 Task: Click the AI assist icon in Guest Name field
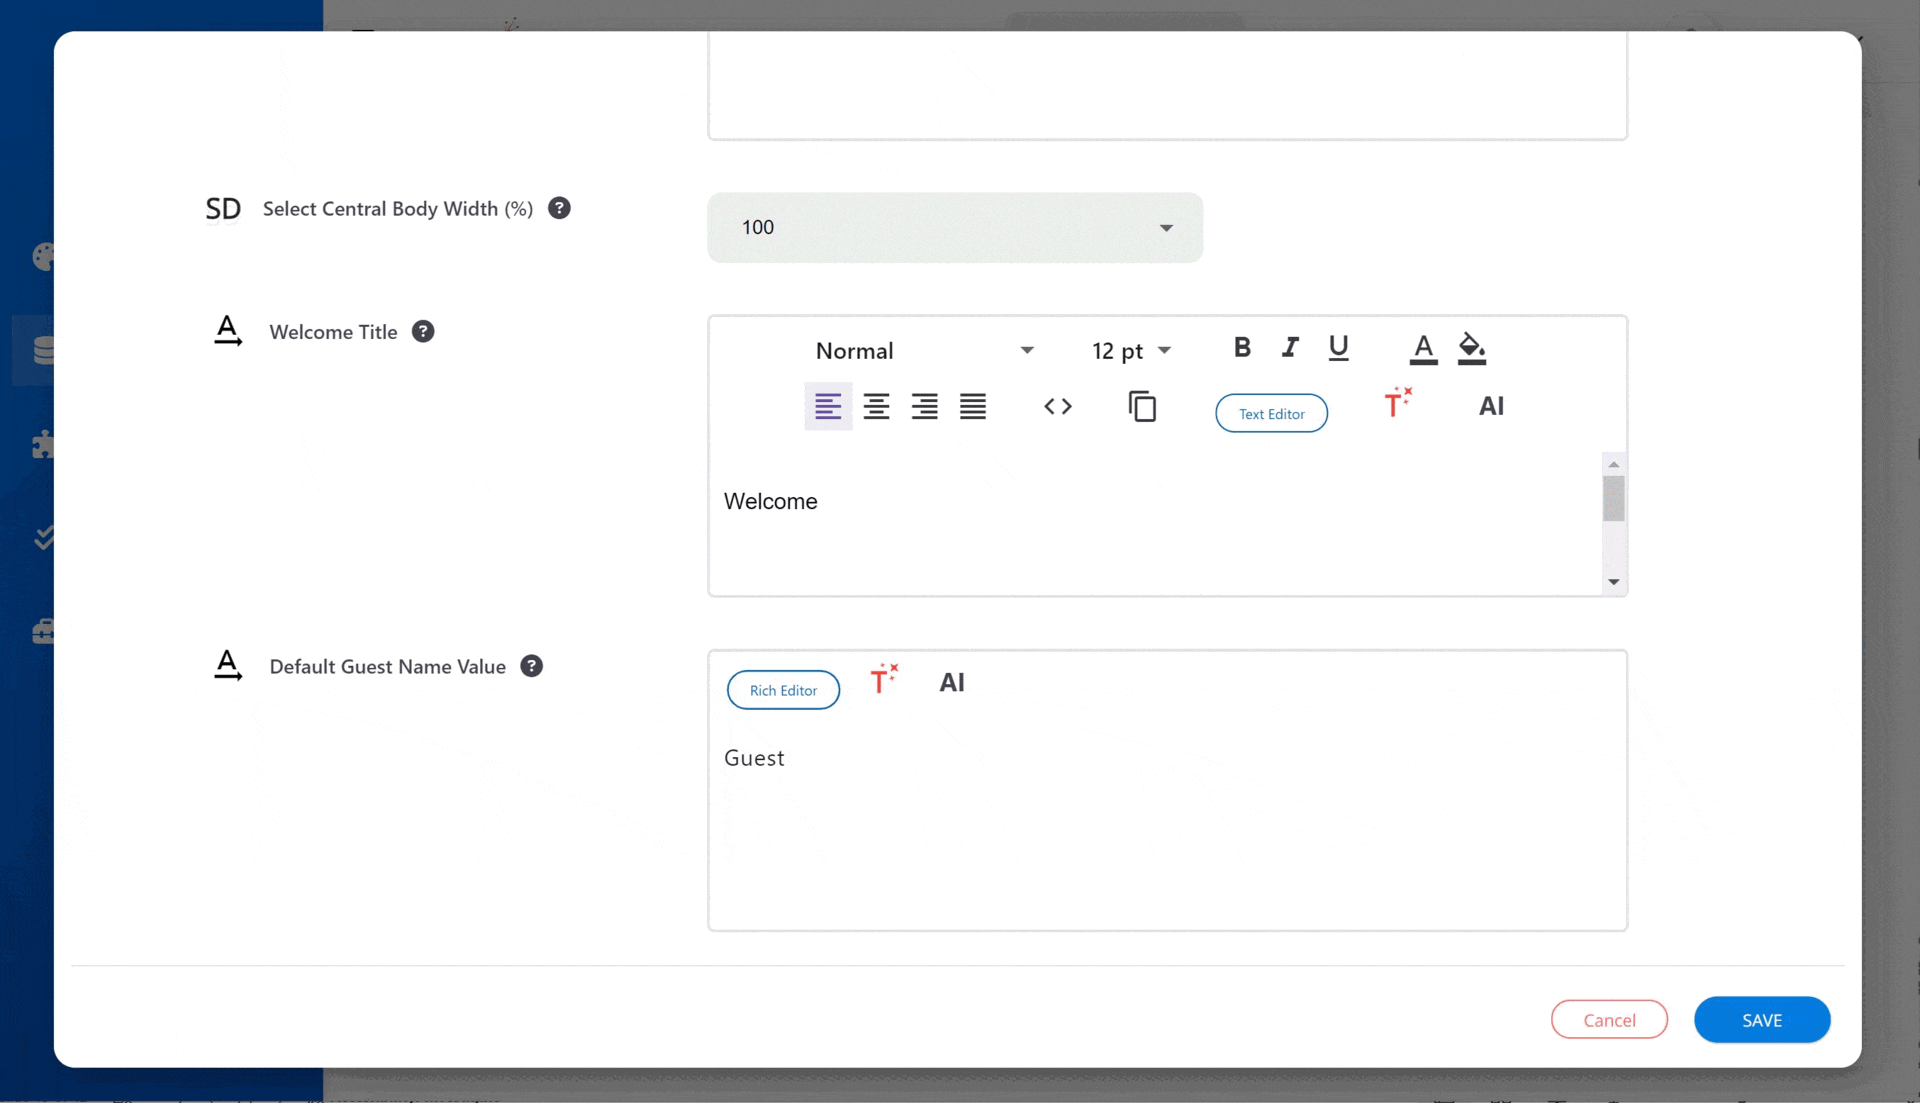(951, 682)
